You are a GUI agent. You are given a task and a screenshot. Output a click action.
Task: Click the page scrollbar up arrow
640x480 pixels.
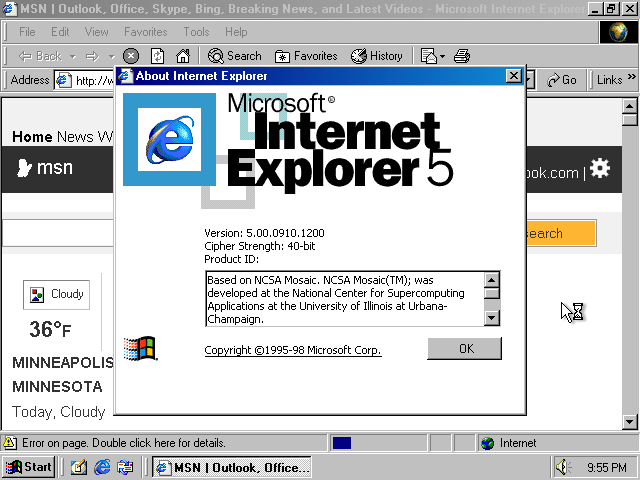[629, 107]
